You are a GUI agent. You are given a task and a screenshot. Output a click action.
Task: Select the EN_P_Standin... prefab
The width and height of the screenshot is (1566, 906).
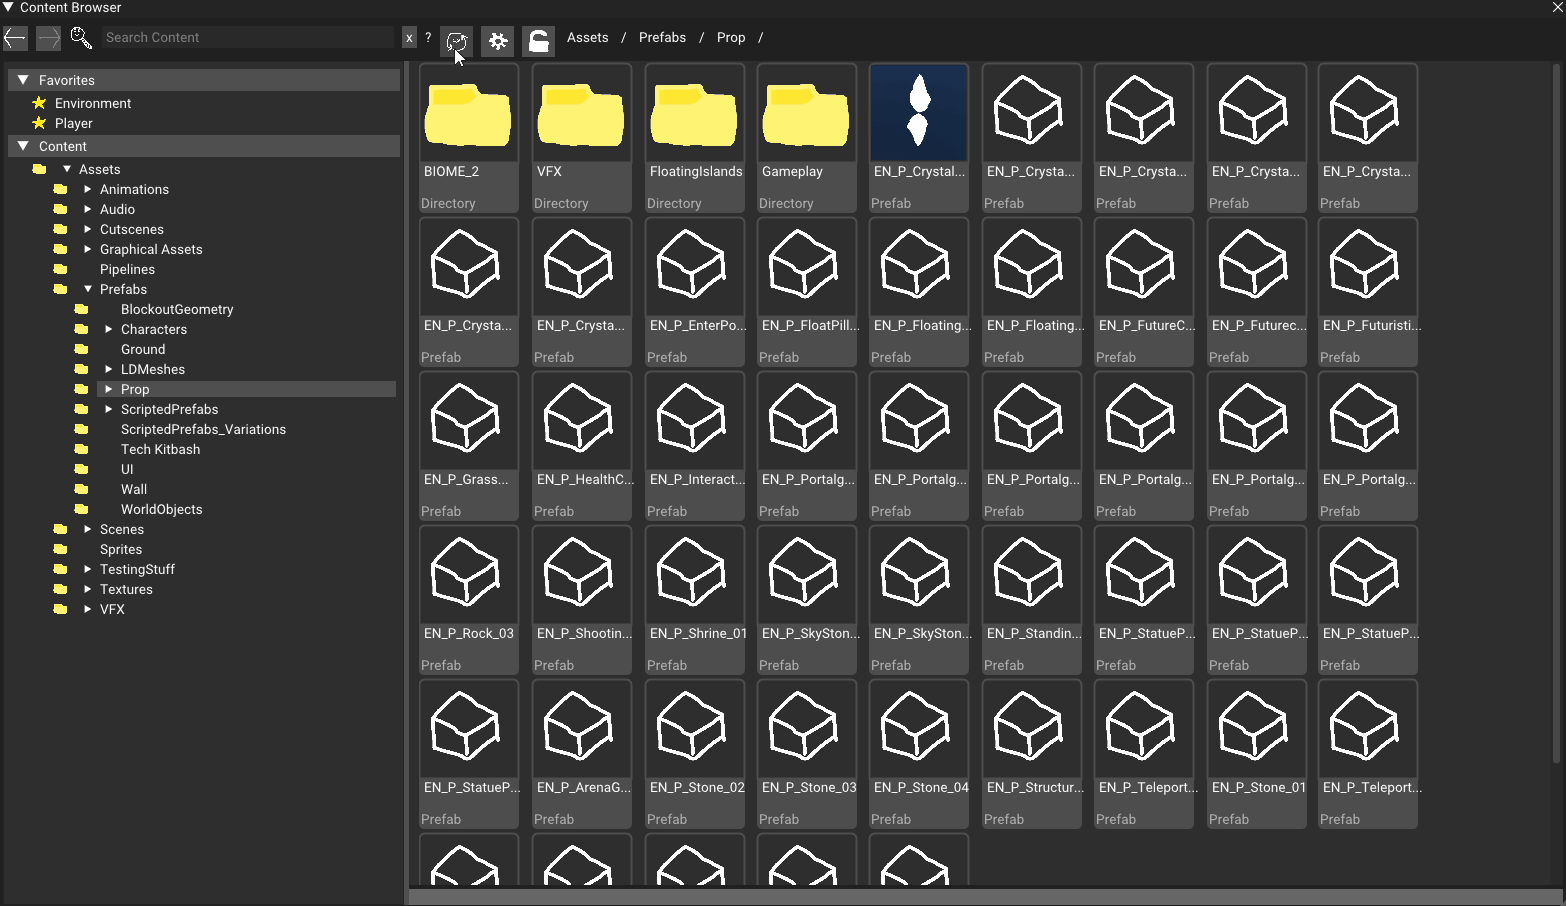(x=1031, y=599)
